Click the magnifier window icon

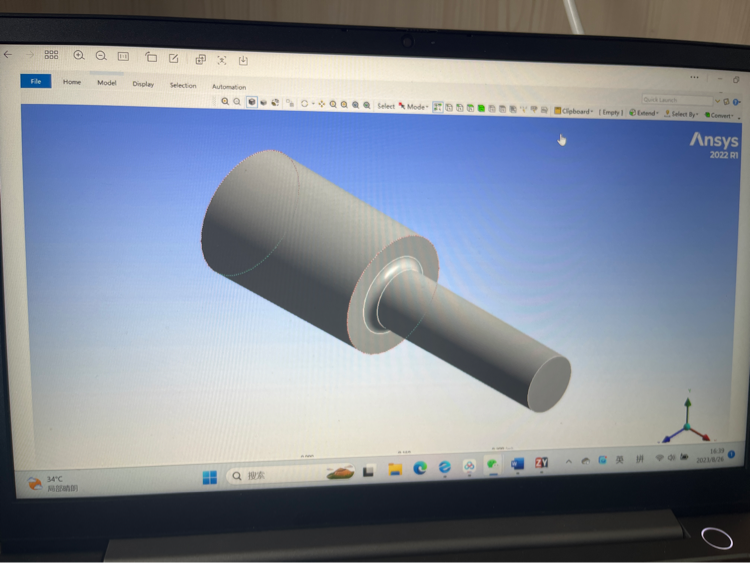pos(367,105)
